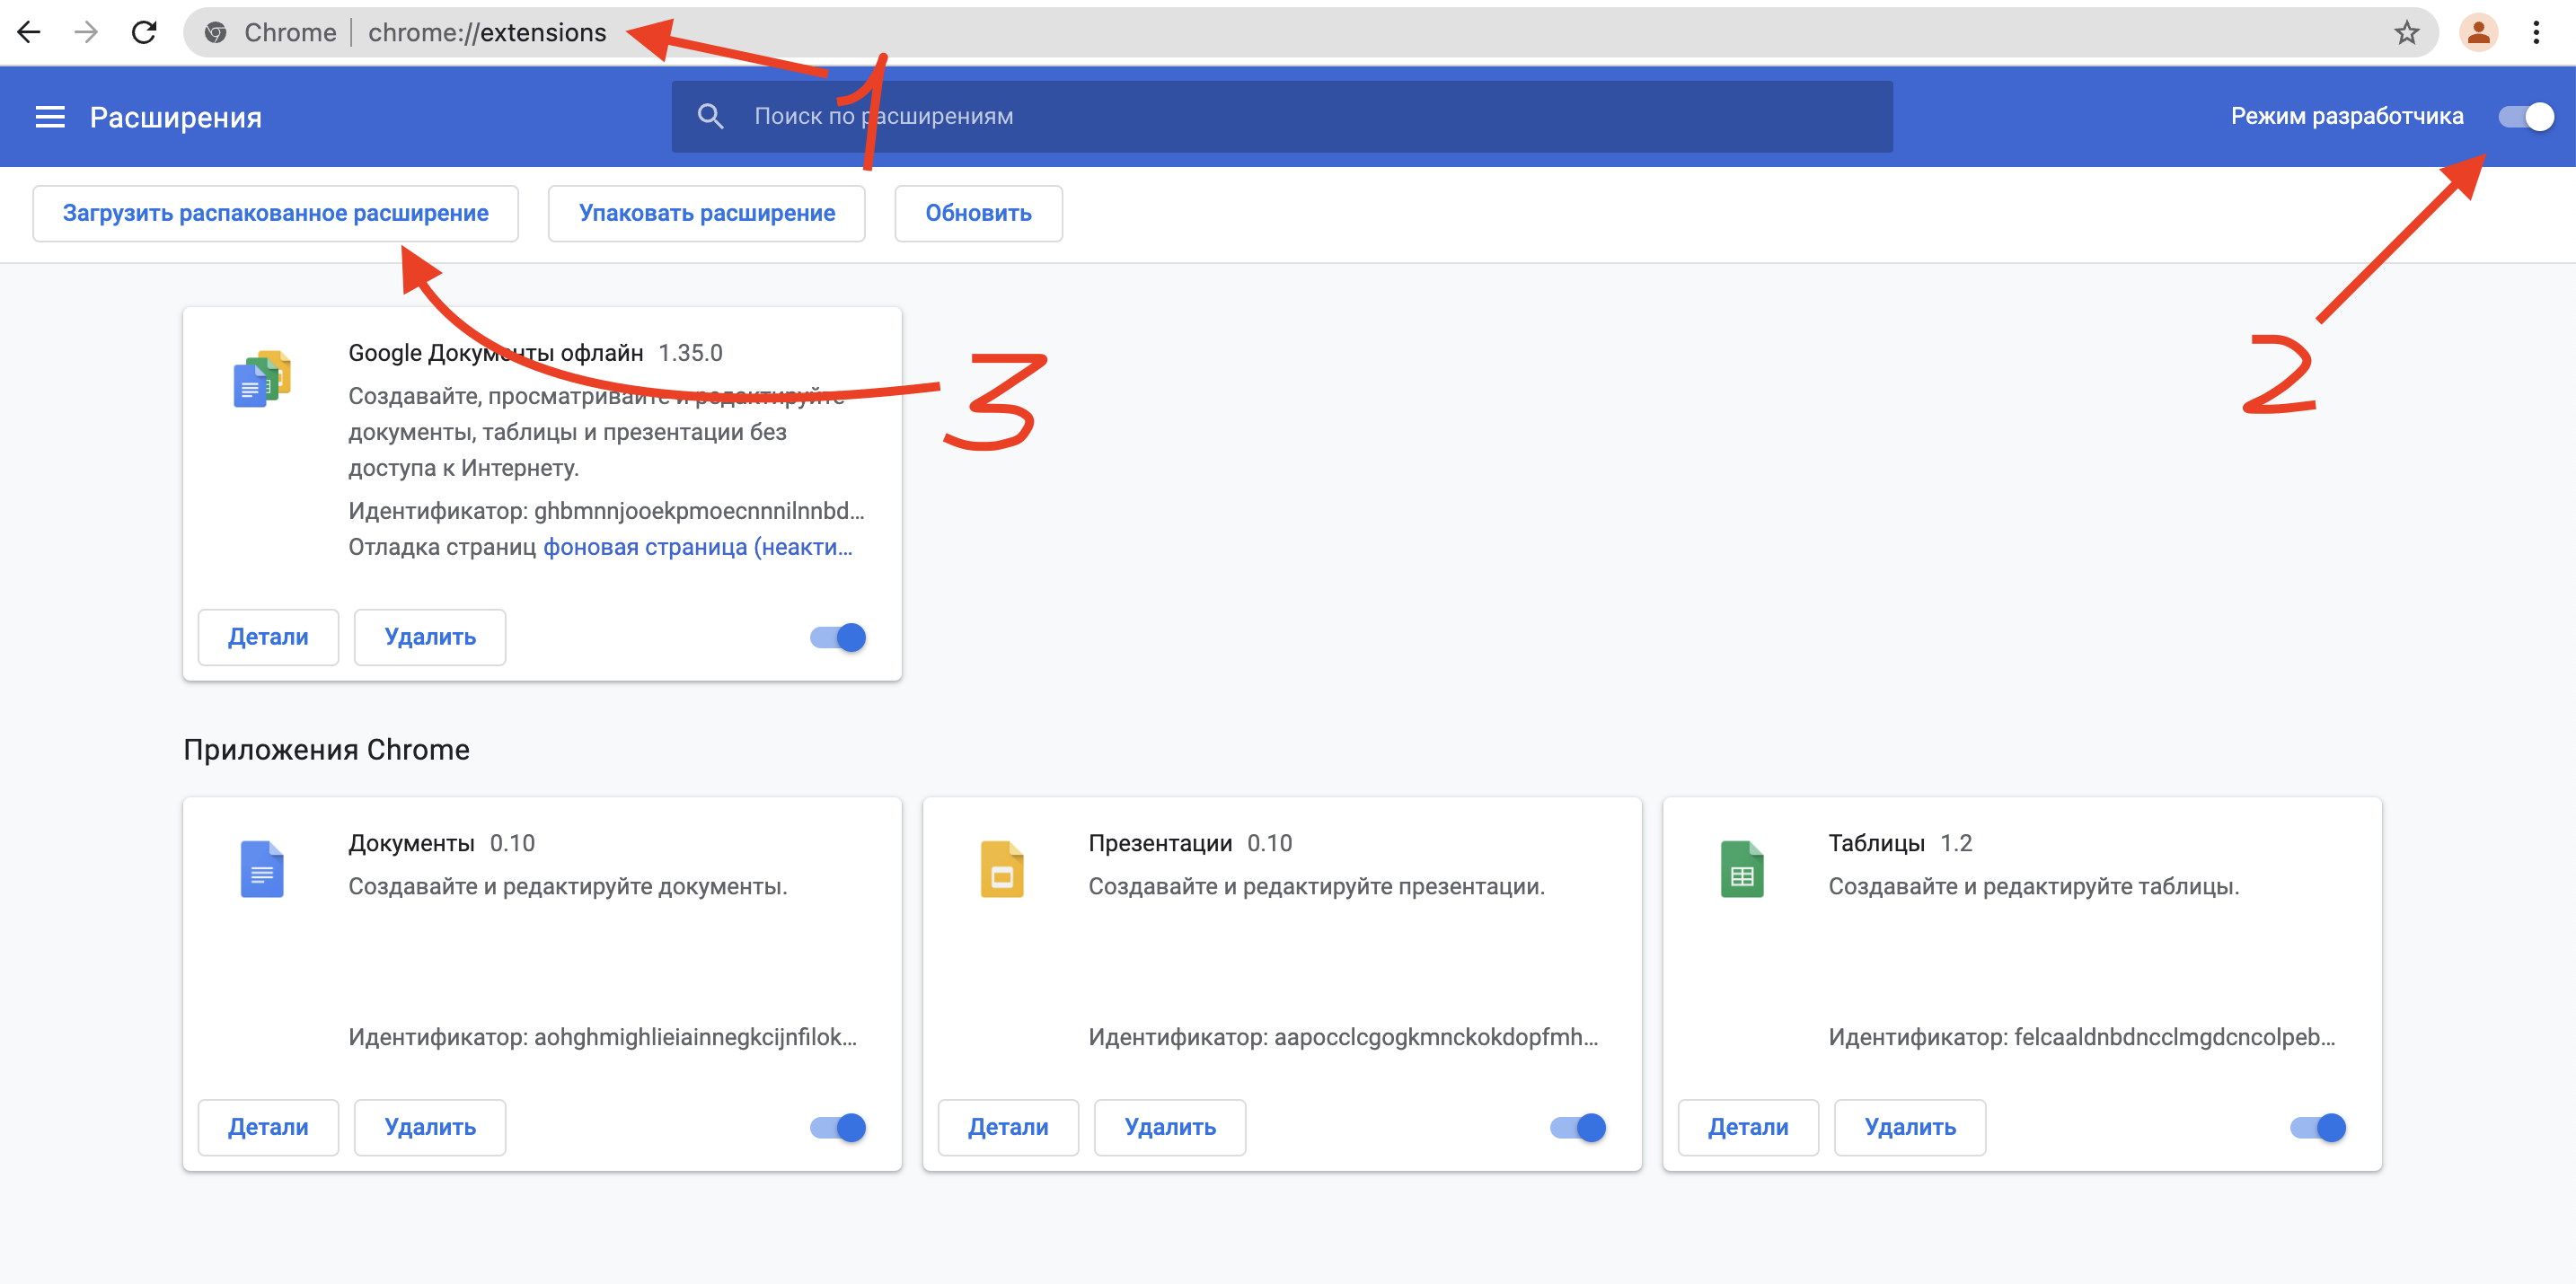Click the Таблицы app icon
Screen dimensions: 2576x1284
coord(1742,868)
